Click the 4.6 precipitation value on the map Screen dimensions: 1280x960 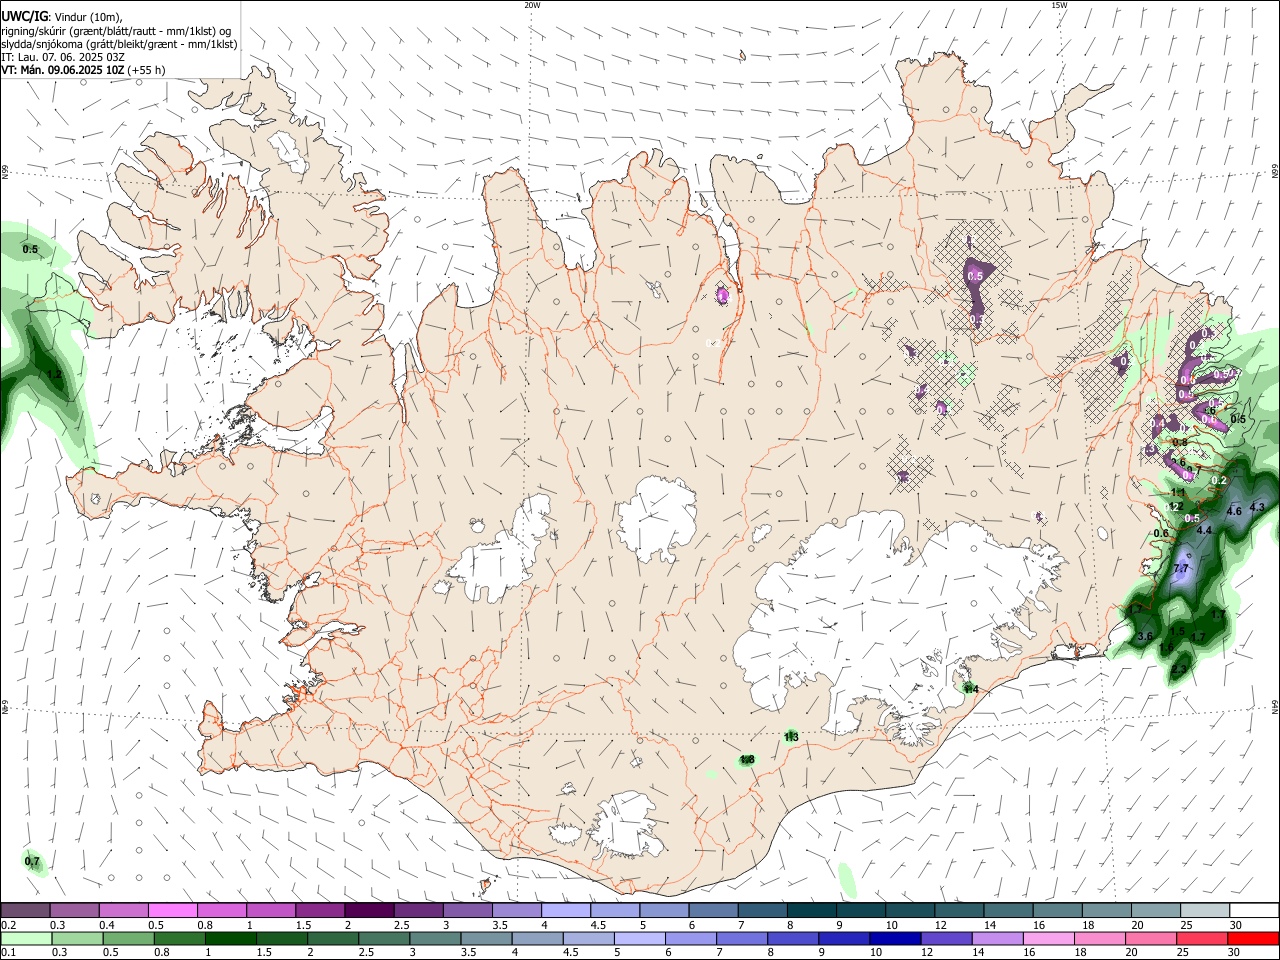1233,511
